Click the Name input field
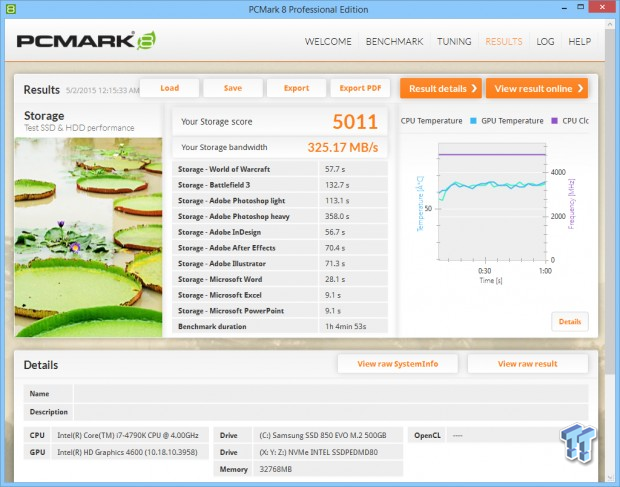 [331, 394]
